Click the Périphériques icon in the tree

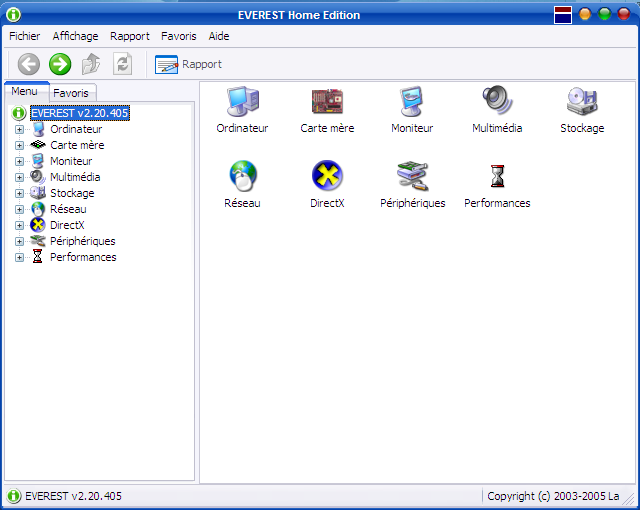coord(38,241)
